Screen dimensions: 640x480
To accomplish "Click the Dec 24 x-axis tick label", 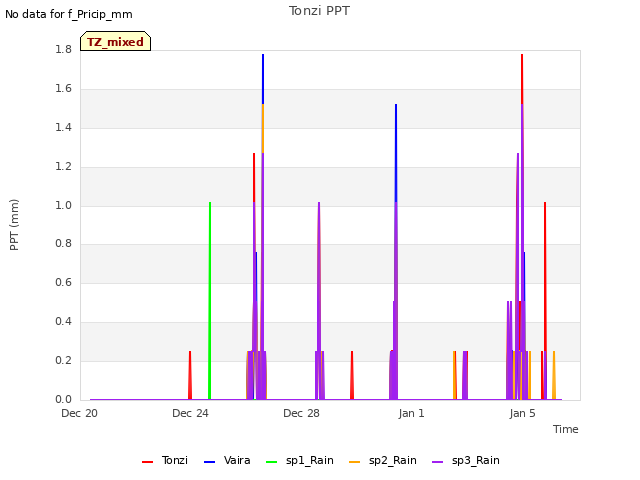I will (190, 413).
